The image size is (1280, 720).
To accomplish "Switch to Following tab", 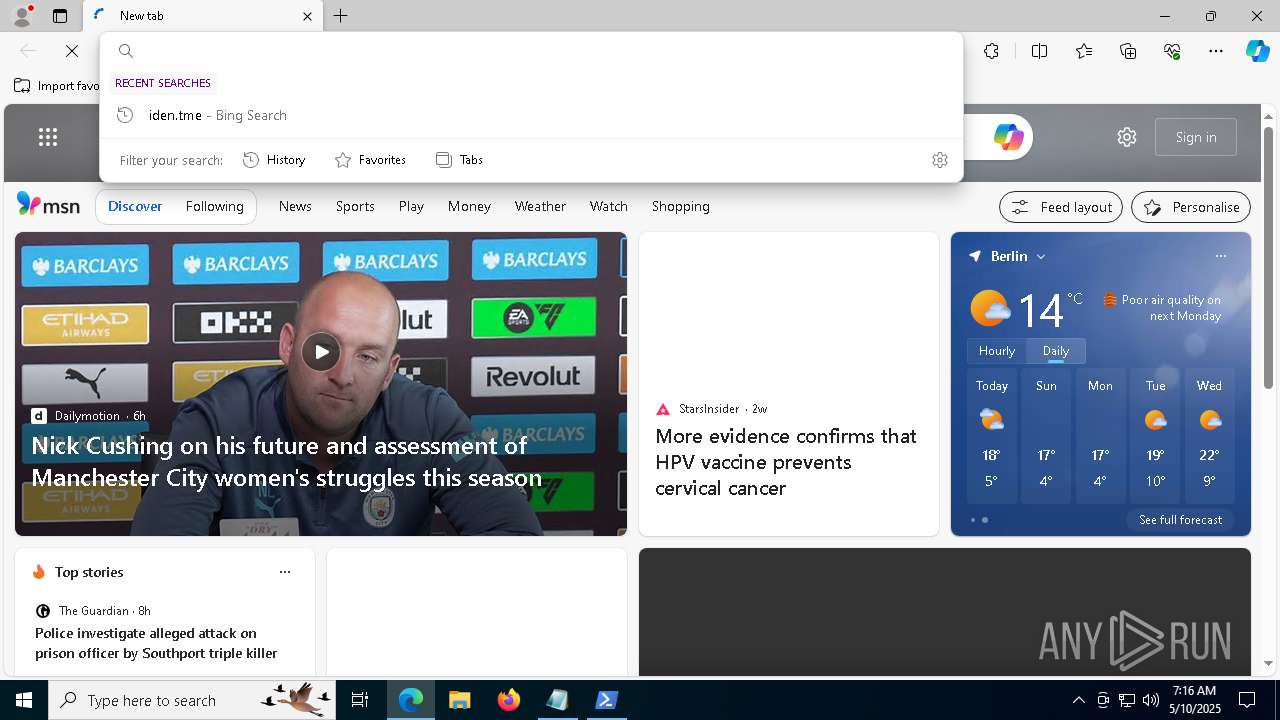I will coord(215,206).
